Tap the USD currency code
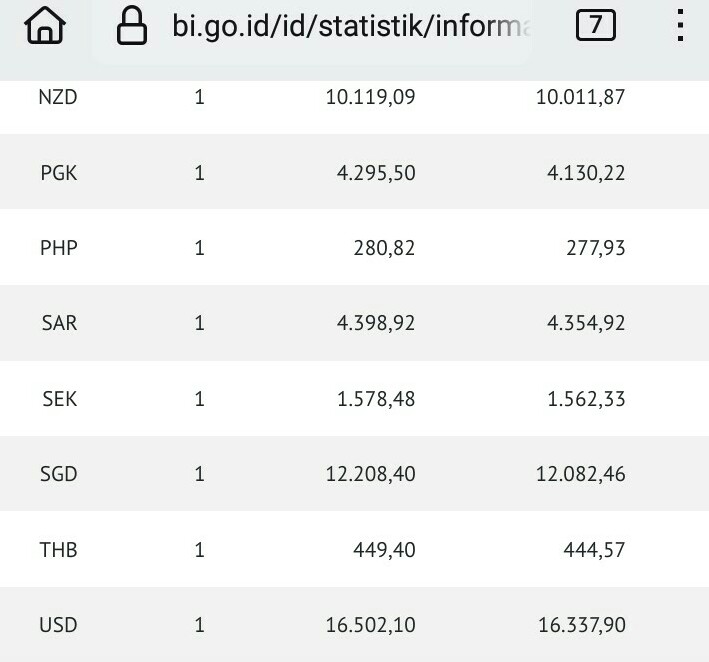This screenshot has width=709, height=662. coord(58,626)
